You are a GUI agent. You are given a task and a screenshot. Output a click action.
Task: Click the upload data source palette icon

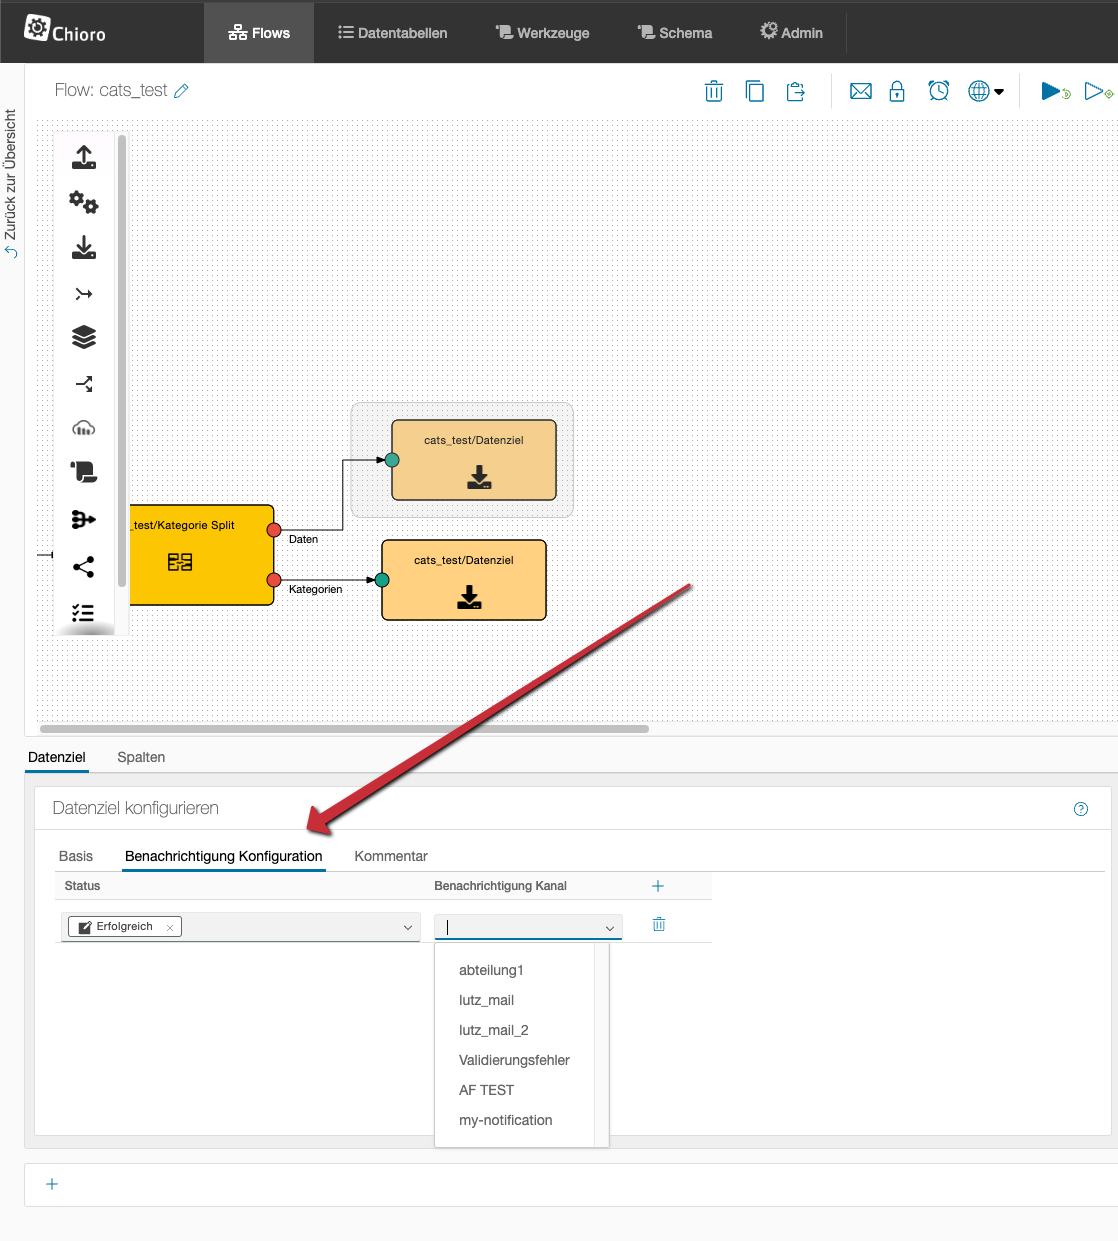point(84,157)
